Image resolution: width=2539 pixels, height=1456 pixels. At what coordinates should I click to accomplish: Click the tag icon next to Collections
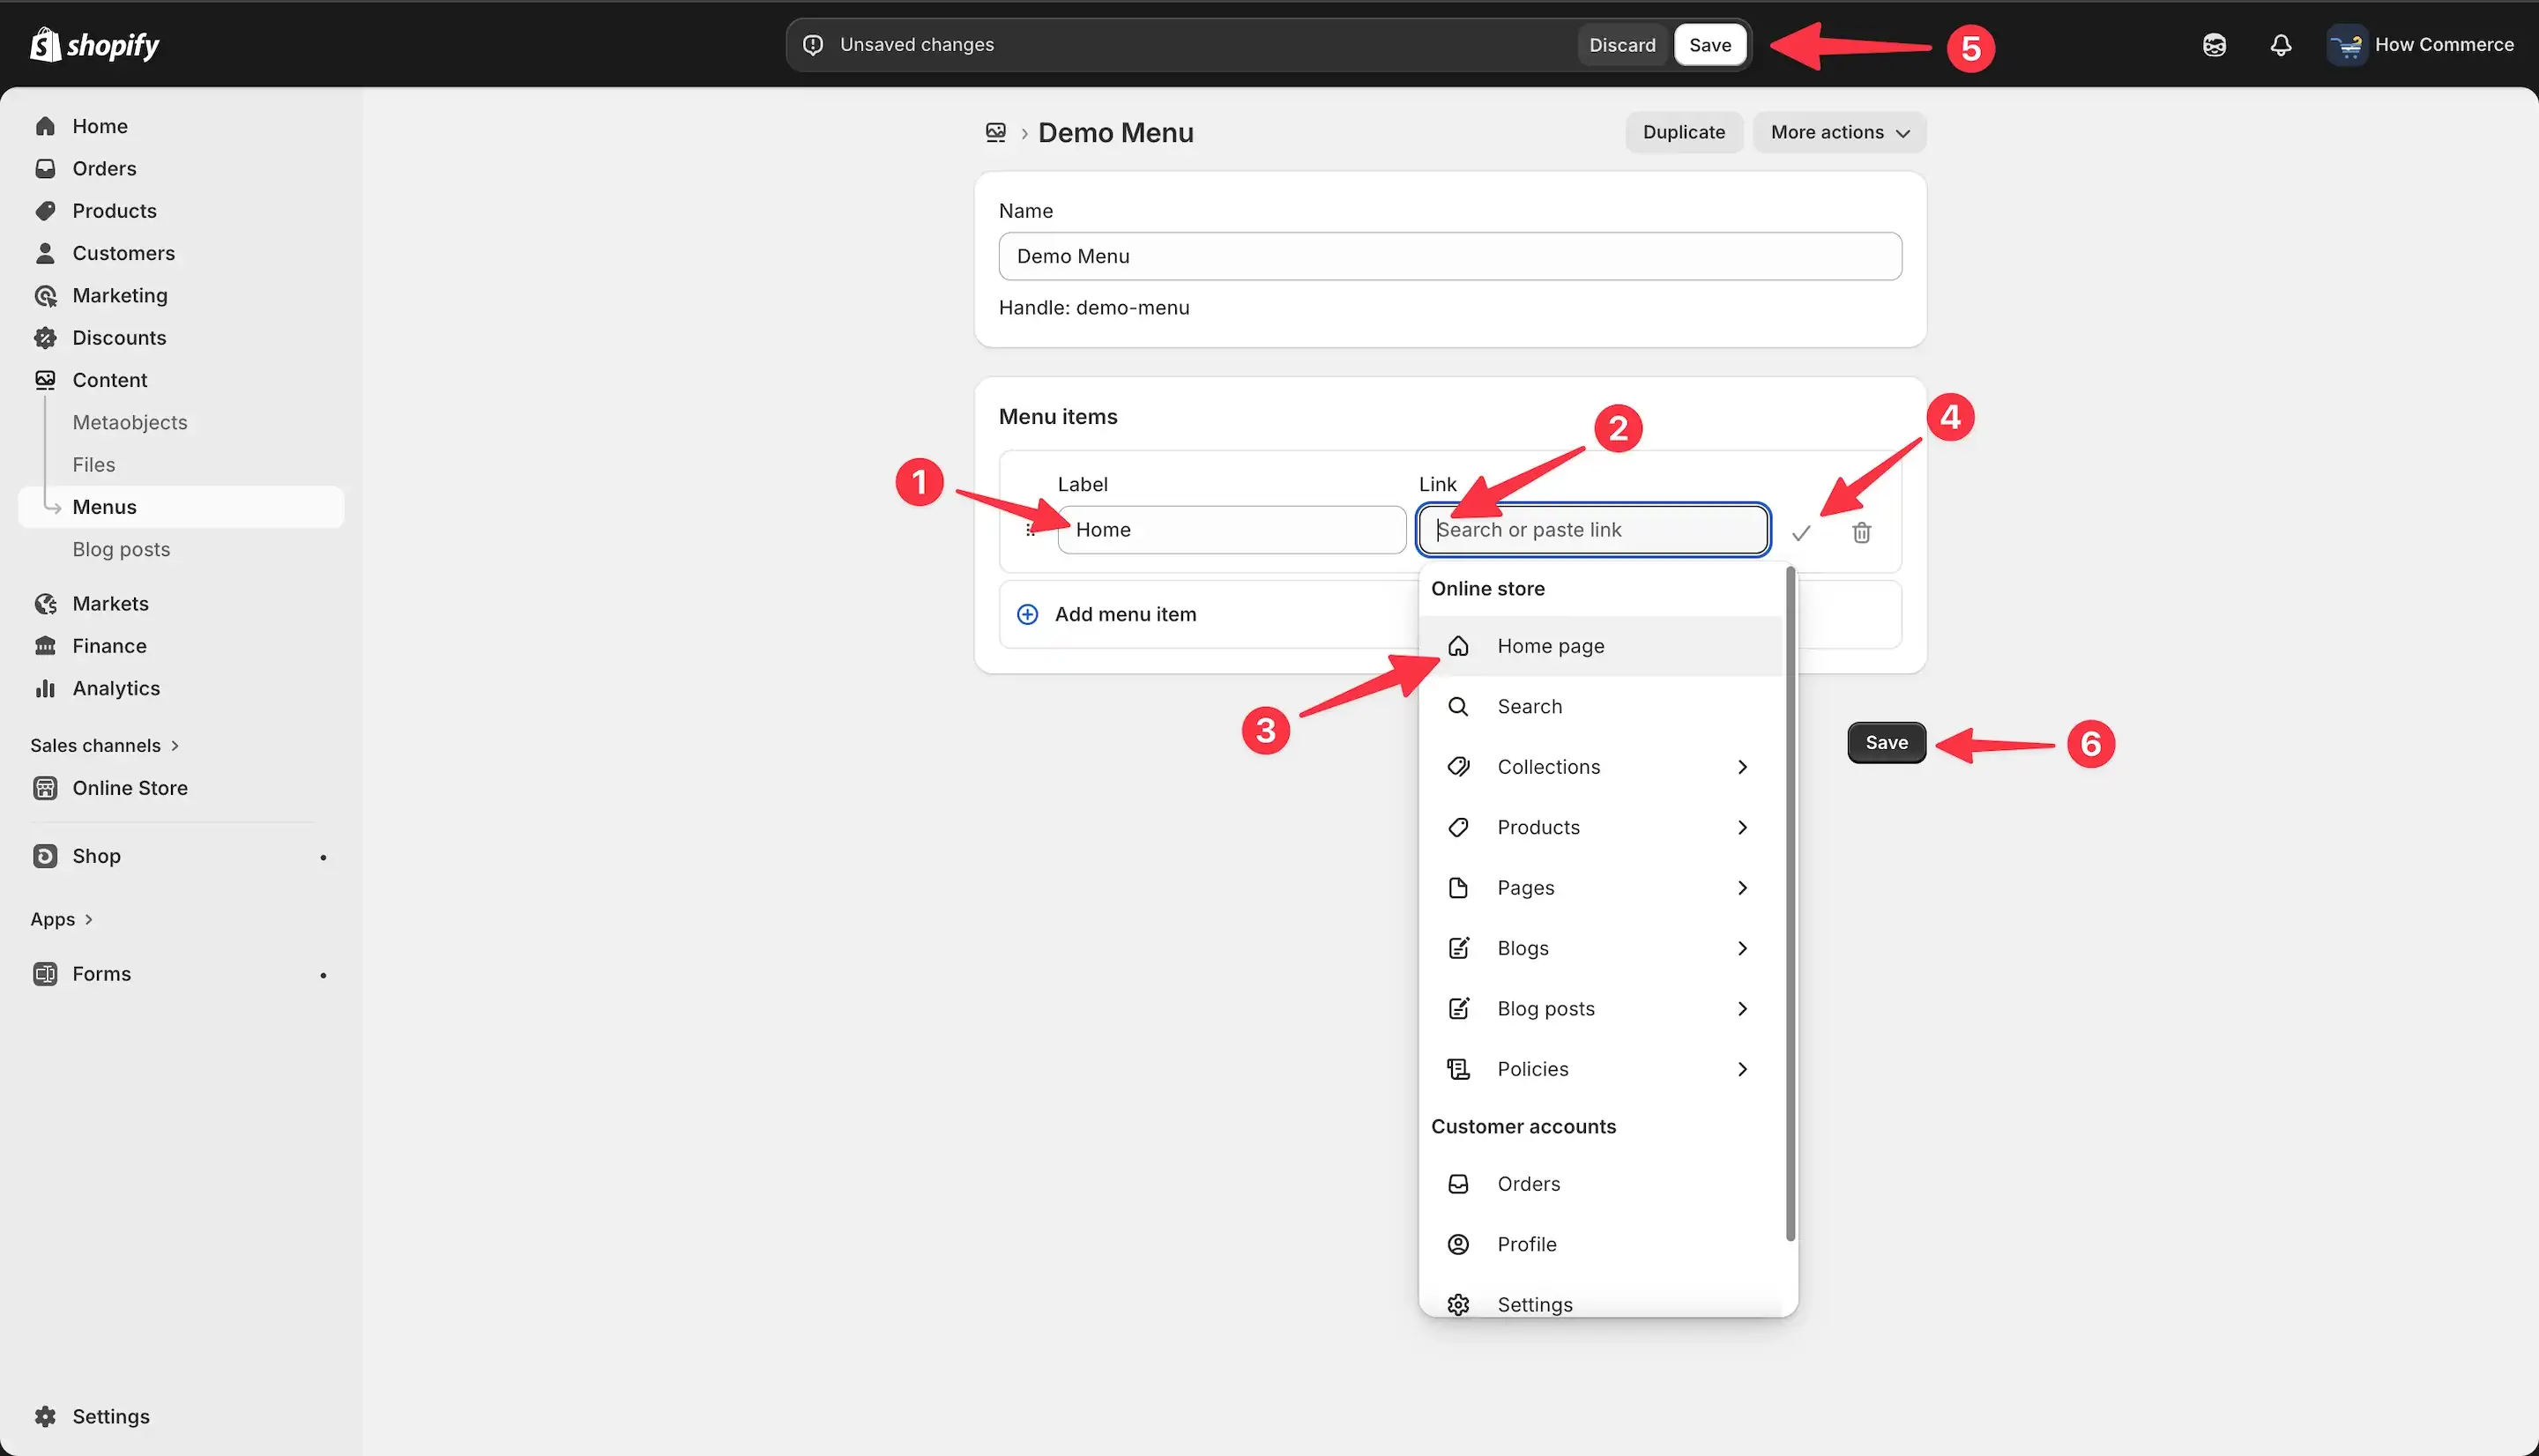coord(1458,767)
